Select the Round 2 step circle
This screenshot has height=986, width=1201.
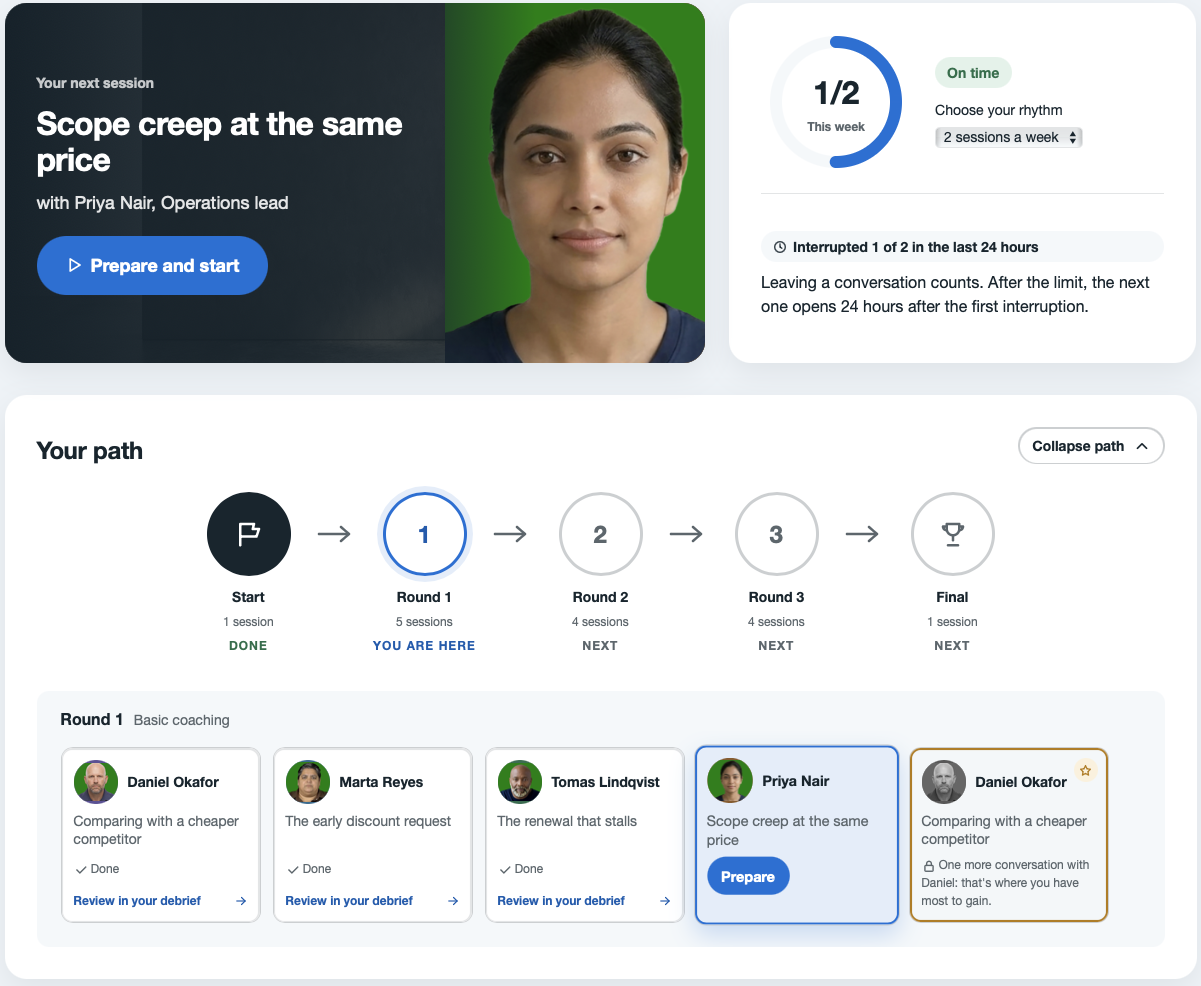tap(600, 535)
